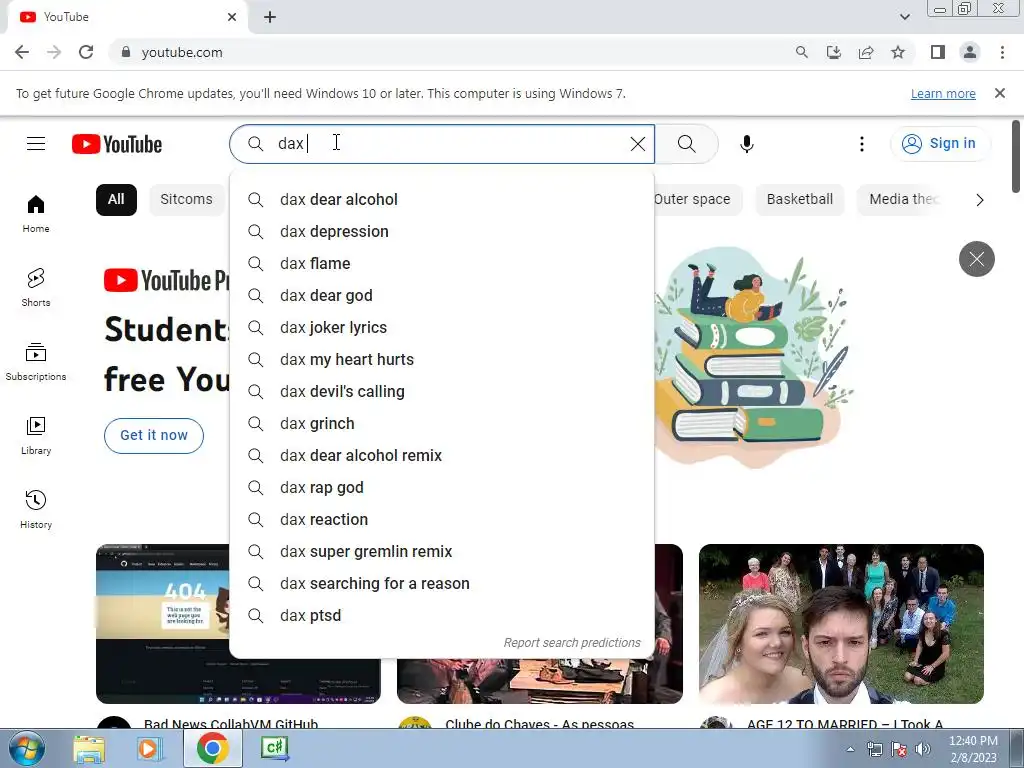Open the Chrome three-dot menu

(1002, 52)
